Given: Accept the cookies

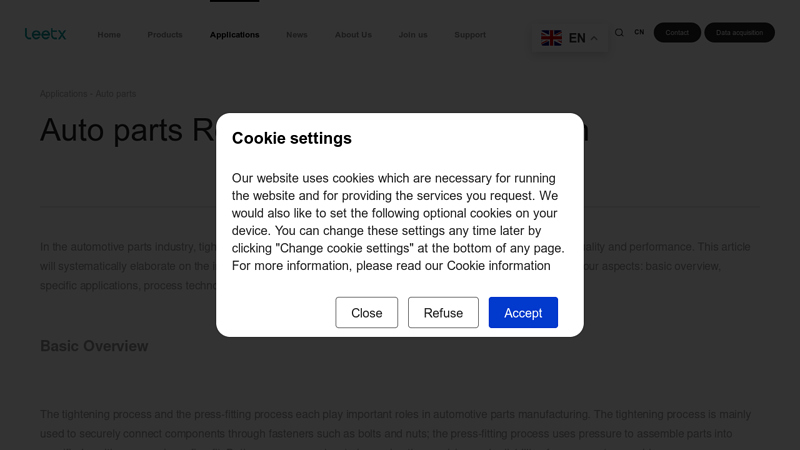Looking at the screenshot, I should coord(523,313).
